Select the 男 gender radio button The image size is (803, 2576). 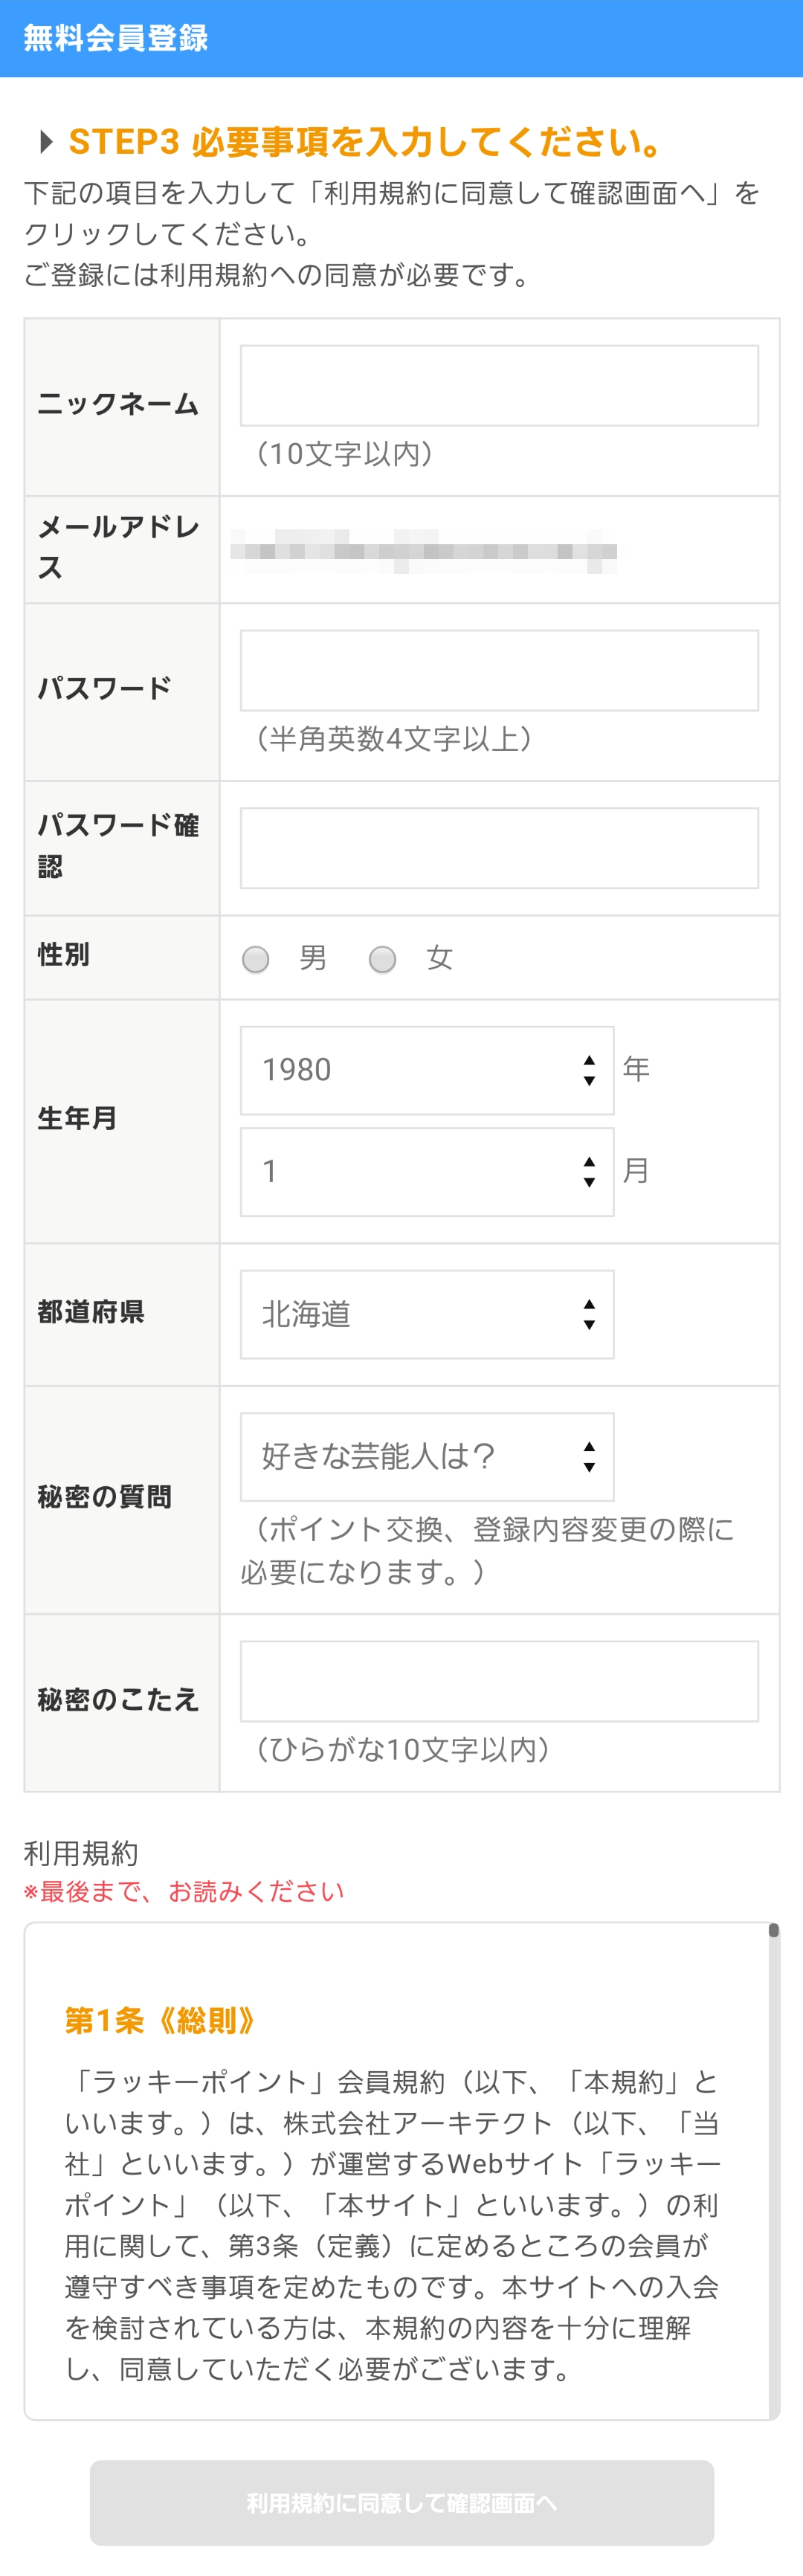point(256,959)
